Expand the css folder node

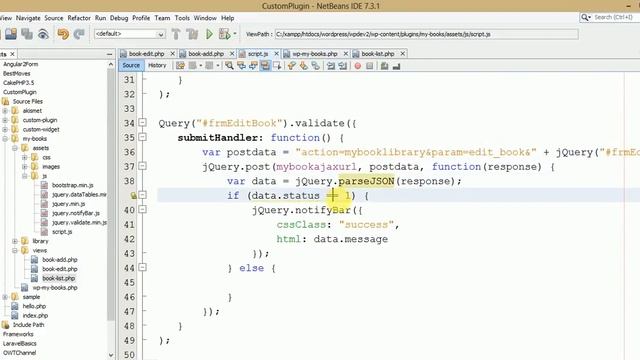24,157
